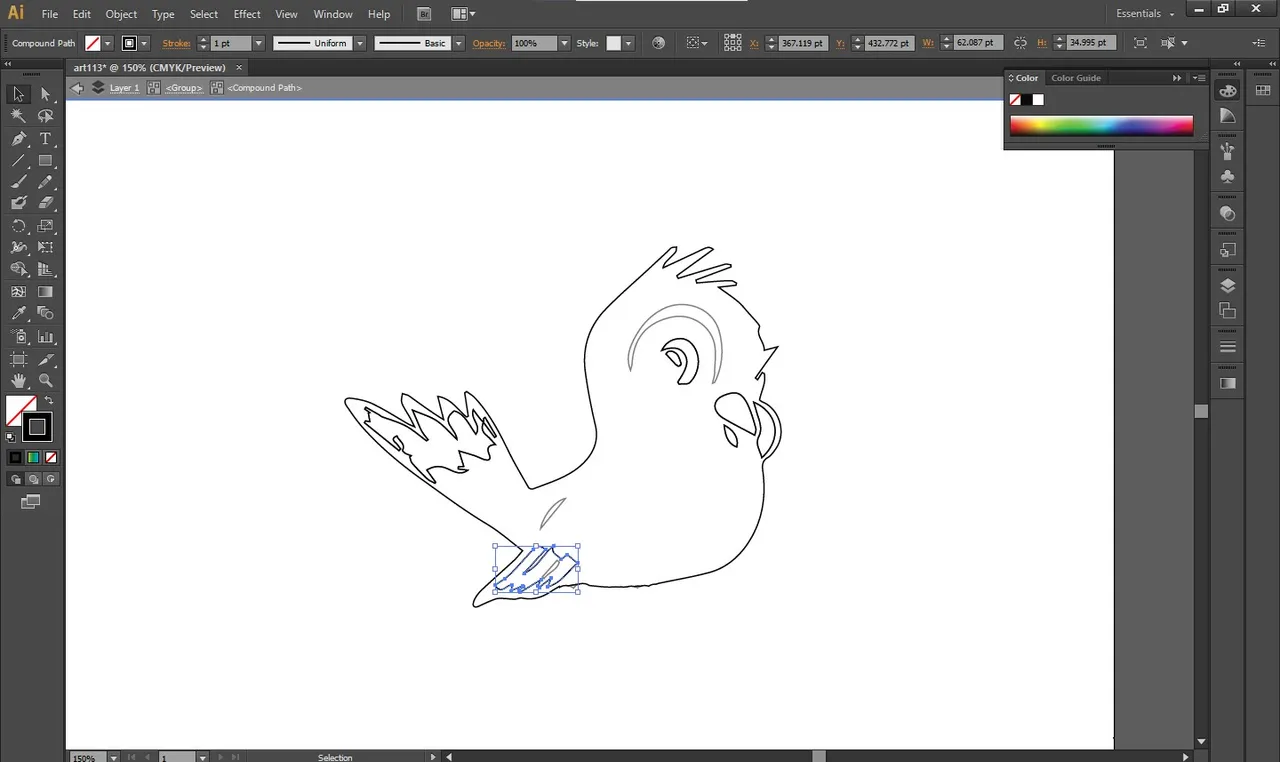The width and height of the screenshot is (1280, 762).
Task: Select the Rotate tool
Action: [18, 226]
